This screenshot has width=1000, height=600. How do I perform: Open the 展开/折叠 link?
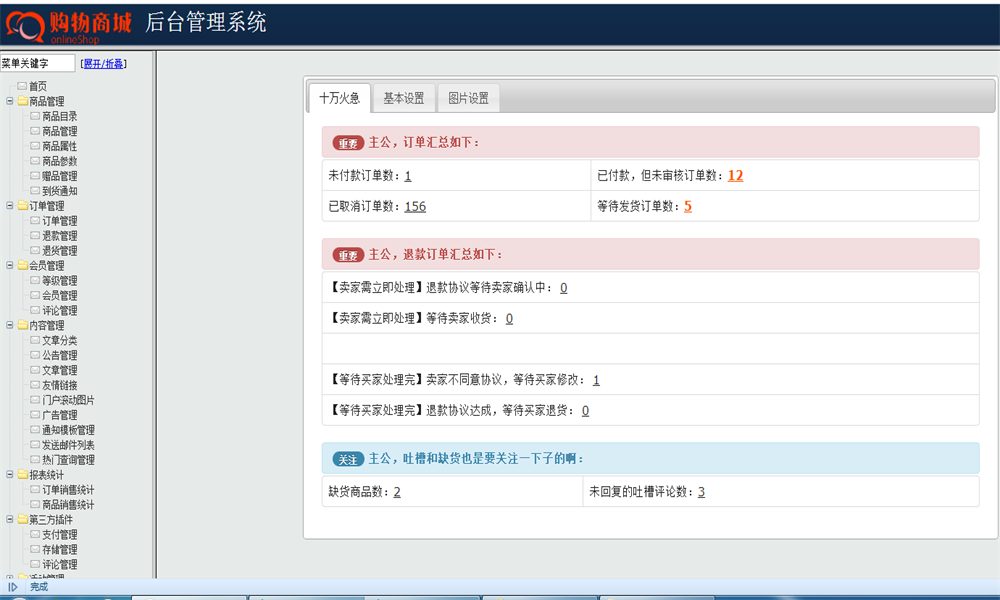tap(103, 64)
